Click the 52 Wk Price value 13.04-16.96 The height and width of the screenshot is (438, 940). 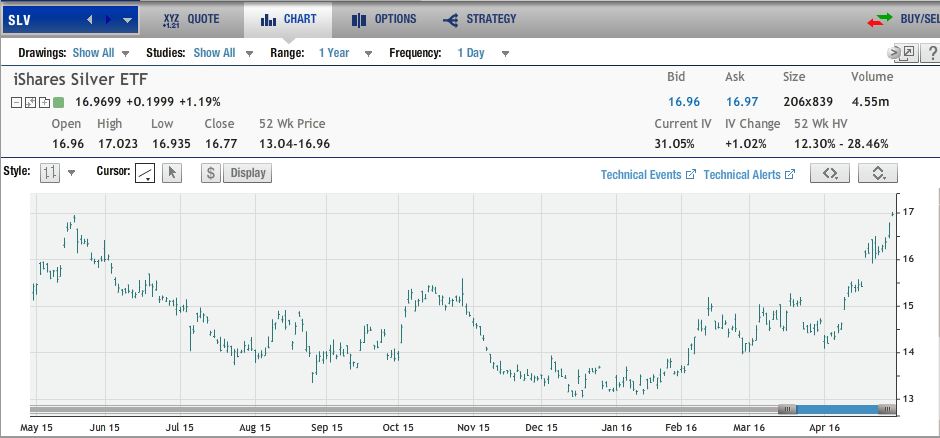click(294, 144)
